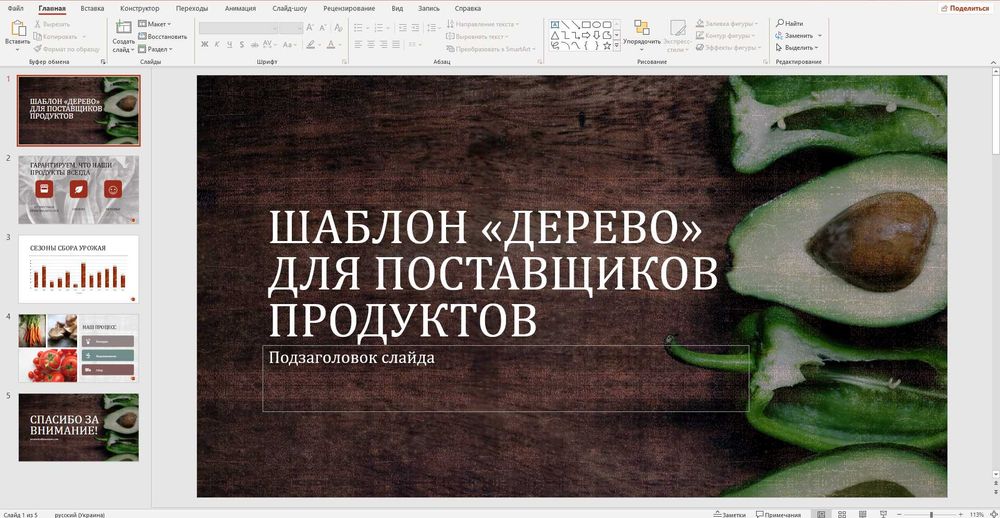Screen dimensions: 1000x518
Task: Click Найти (Find) magnifier button
Action: 790,24
